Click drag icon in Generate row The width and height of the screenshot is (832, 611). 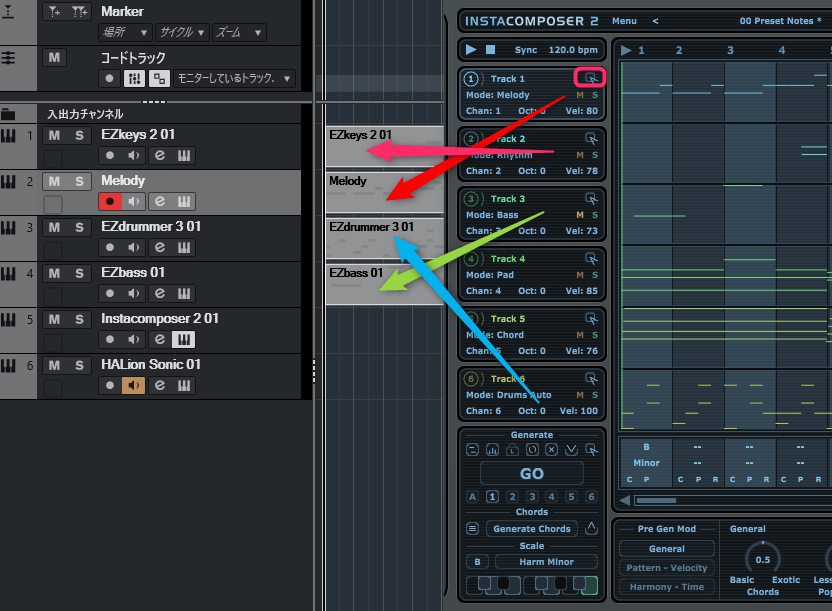coord(591,450)
